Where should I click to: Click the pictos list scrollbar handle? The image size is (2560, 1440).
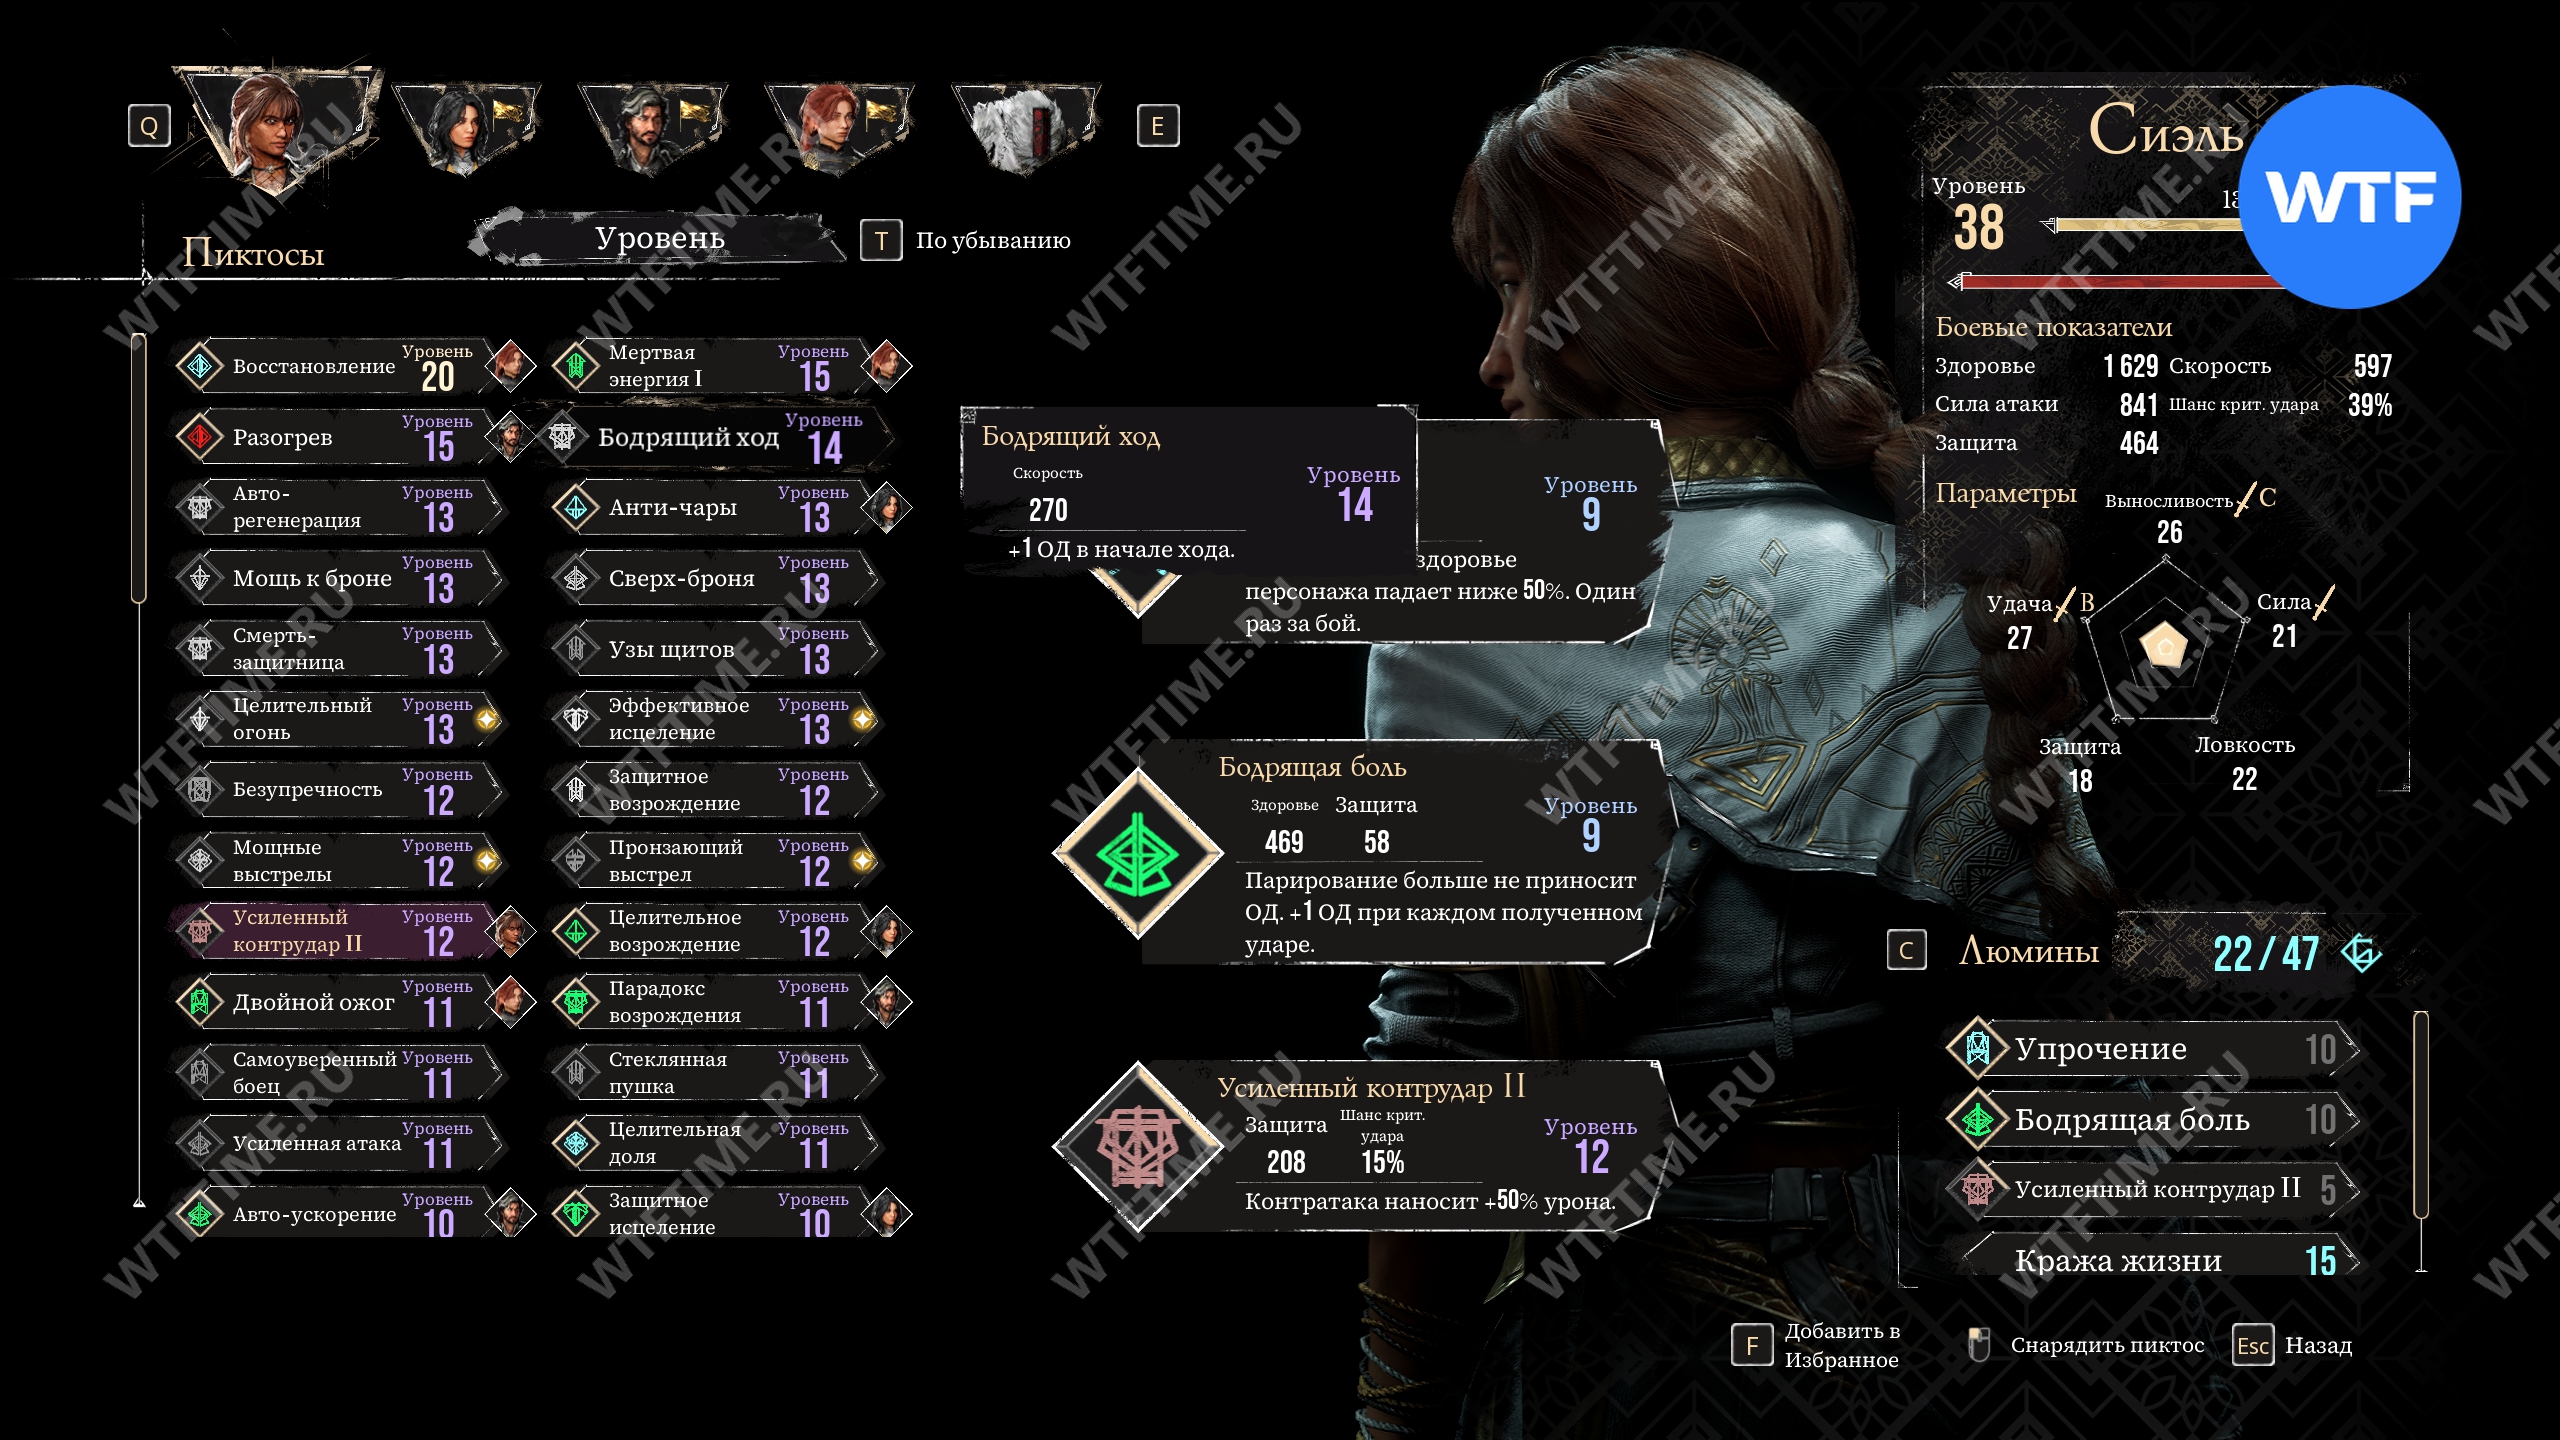139,468
